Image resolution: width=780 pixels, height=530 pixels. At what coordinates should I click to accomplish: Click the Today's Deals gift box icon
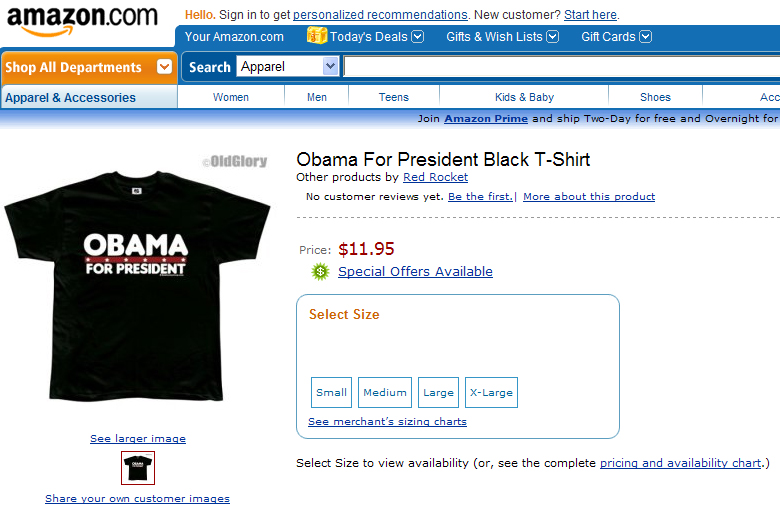317,36
